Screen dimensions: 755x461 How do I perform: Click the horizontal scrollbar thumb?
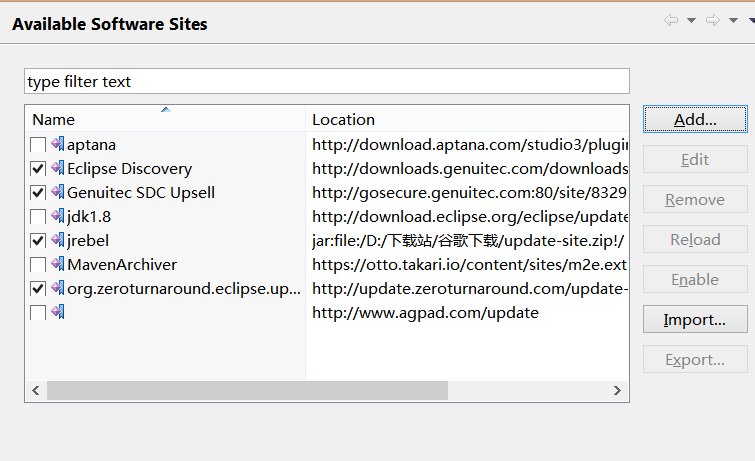click(x=247, y=391)
